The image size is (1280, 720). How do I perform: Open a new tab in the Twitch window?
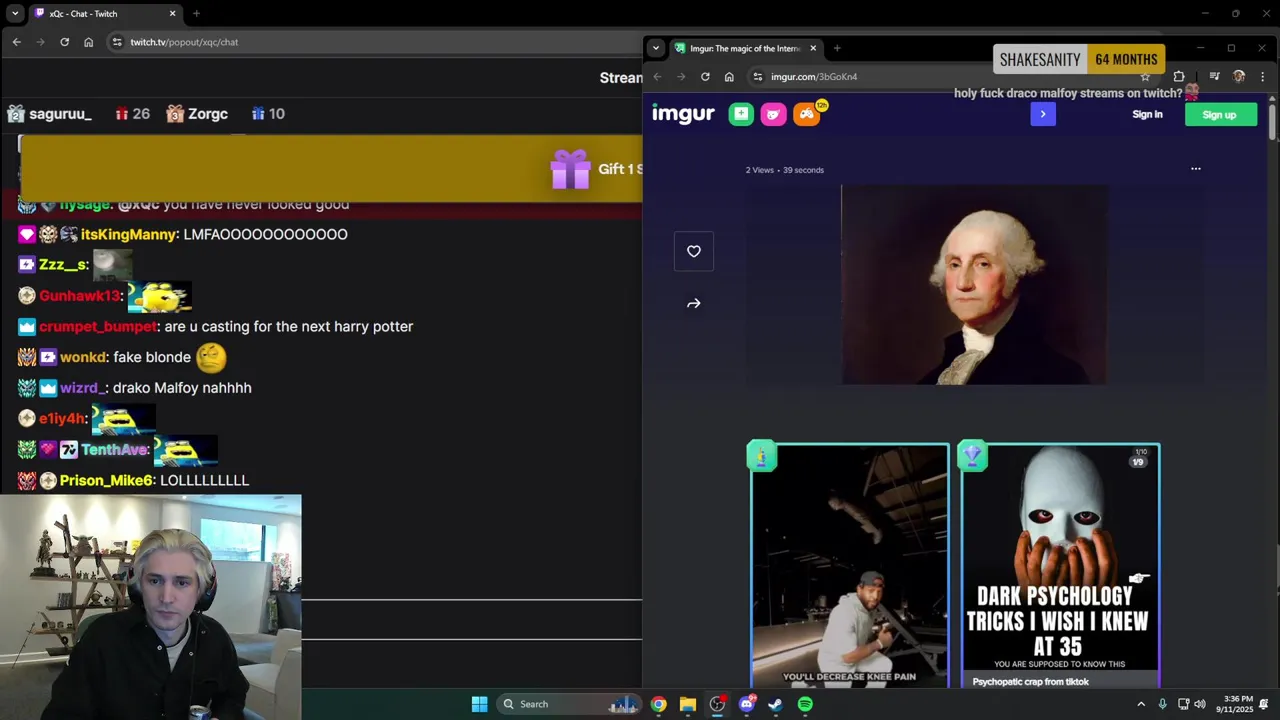[196, 14]
